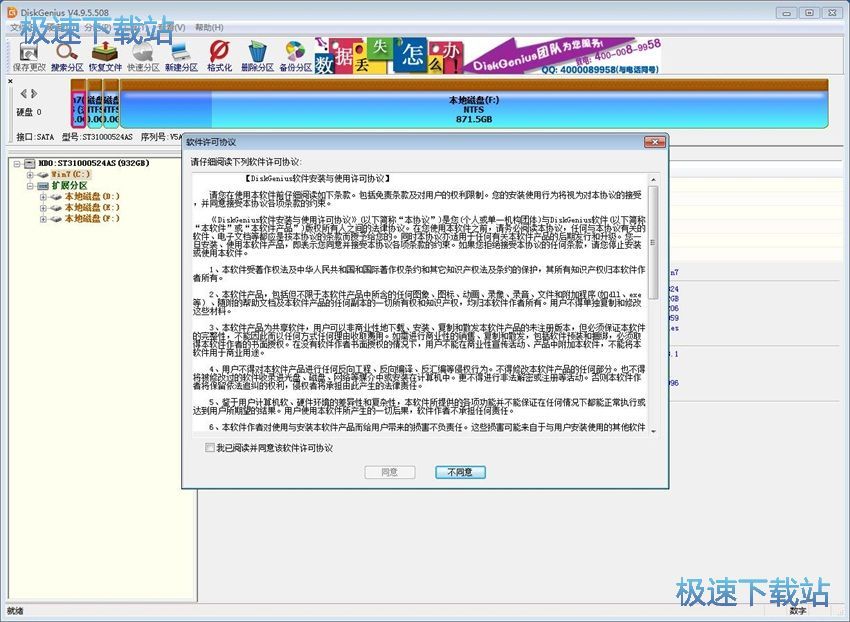The height and width of the screenshot is (622, 850).
Task: Select 本地磁盘 (E:) in the tree
Action: coord(92,208)
